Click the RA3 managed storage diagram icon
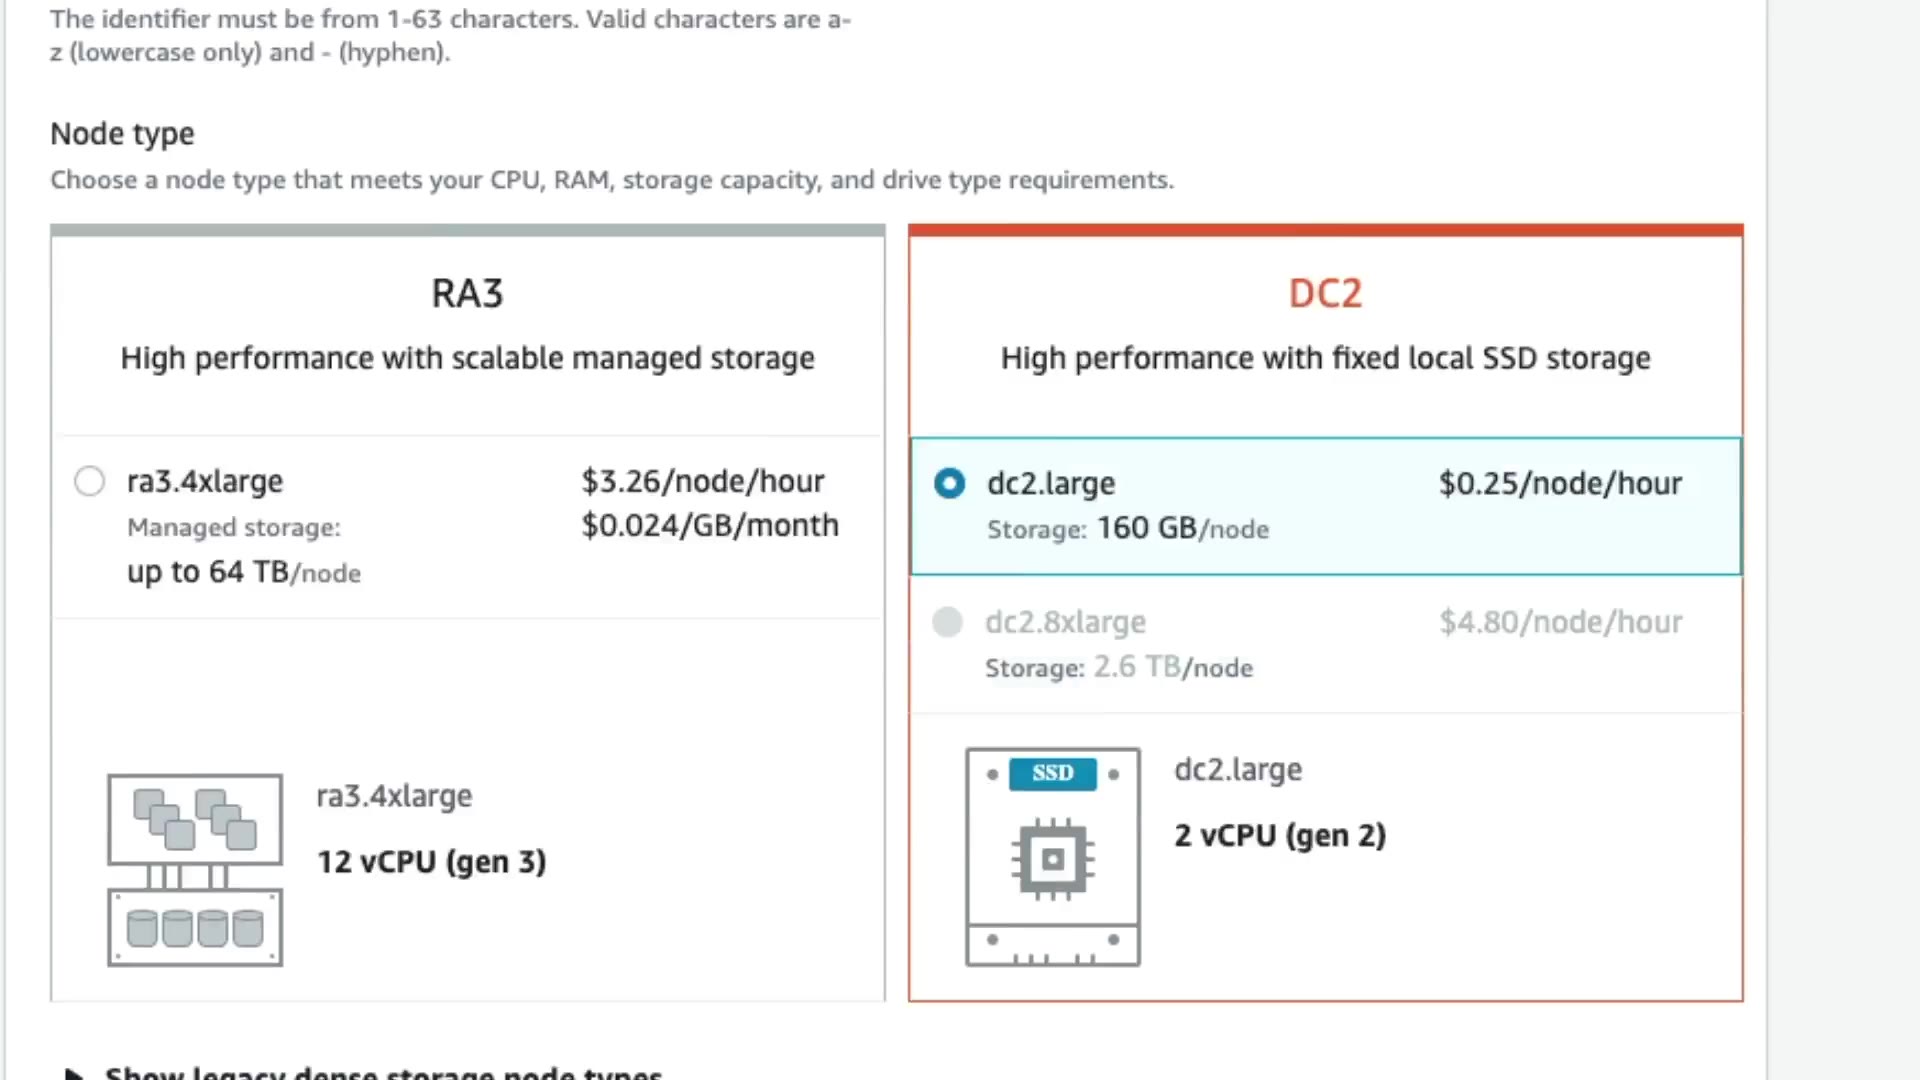1920x1080 pixels. pos(195,869)
